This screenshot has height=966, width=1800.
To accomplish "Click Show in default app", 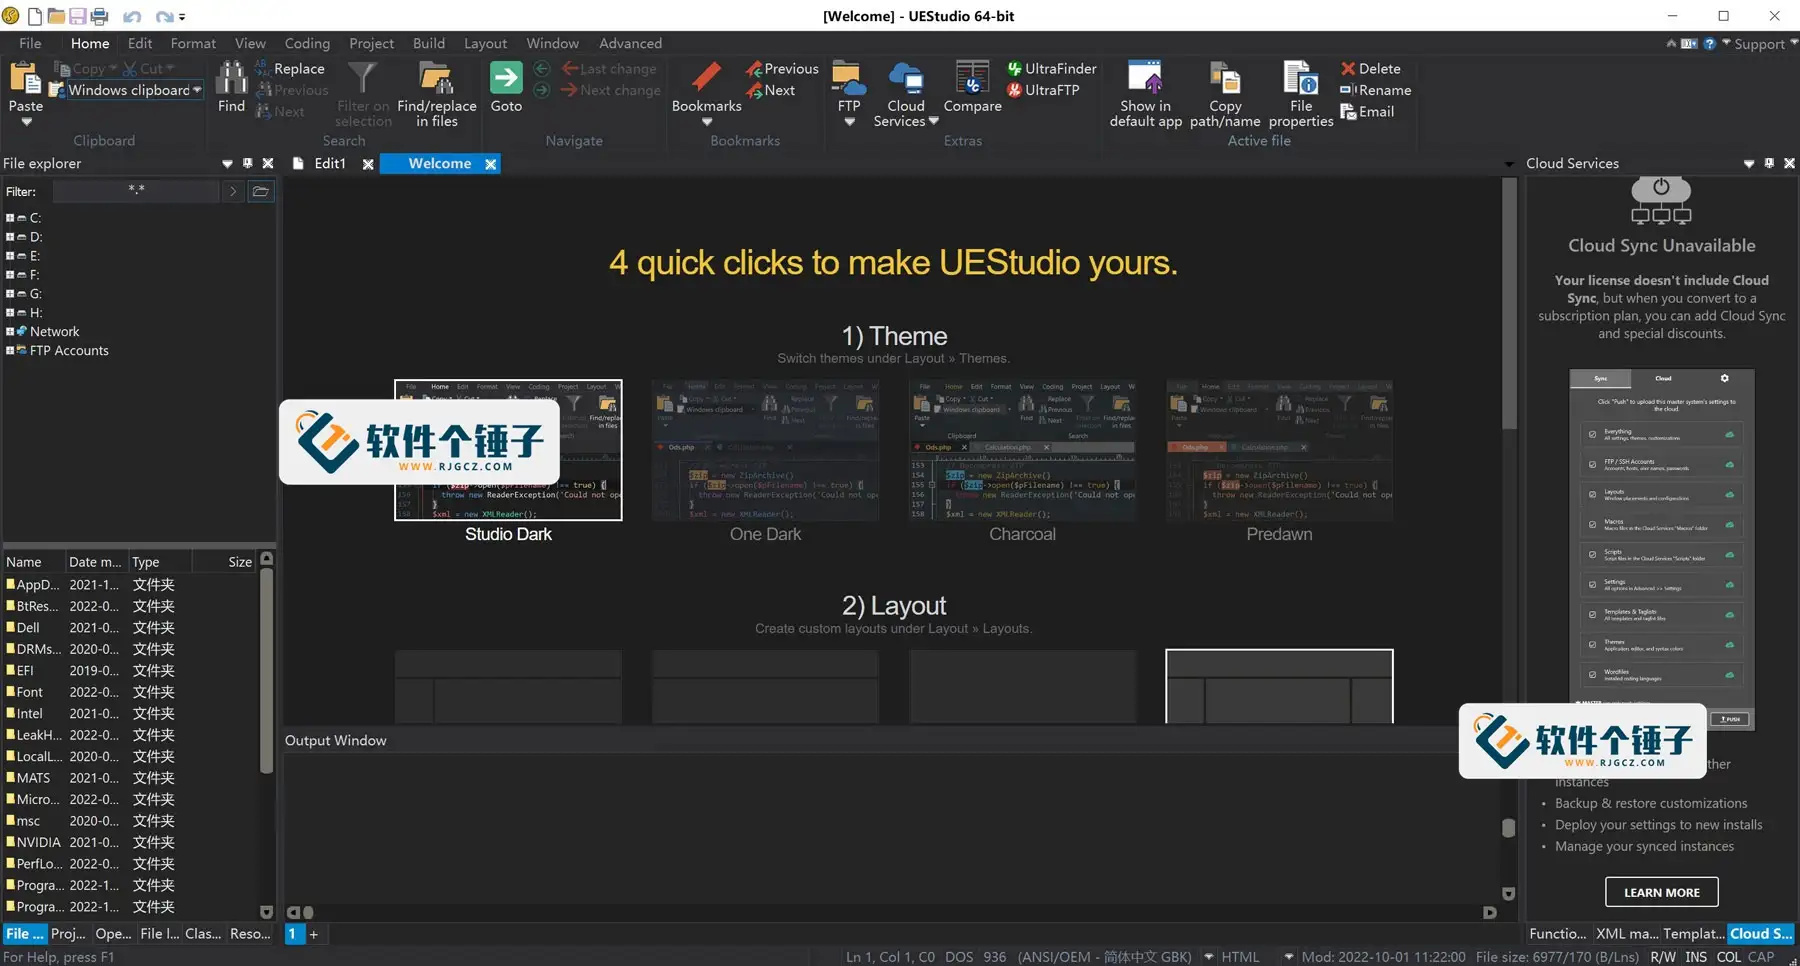I will pos(1145,94).
